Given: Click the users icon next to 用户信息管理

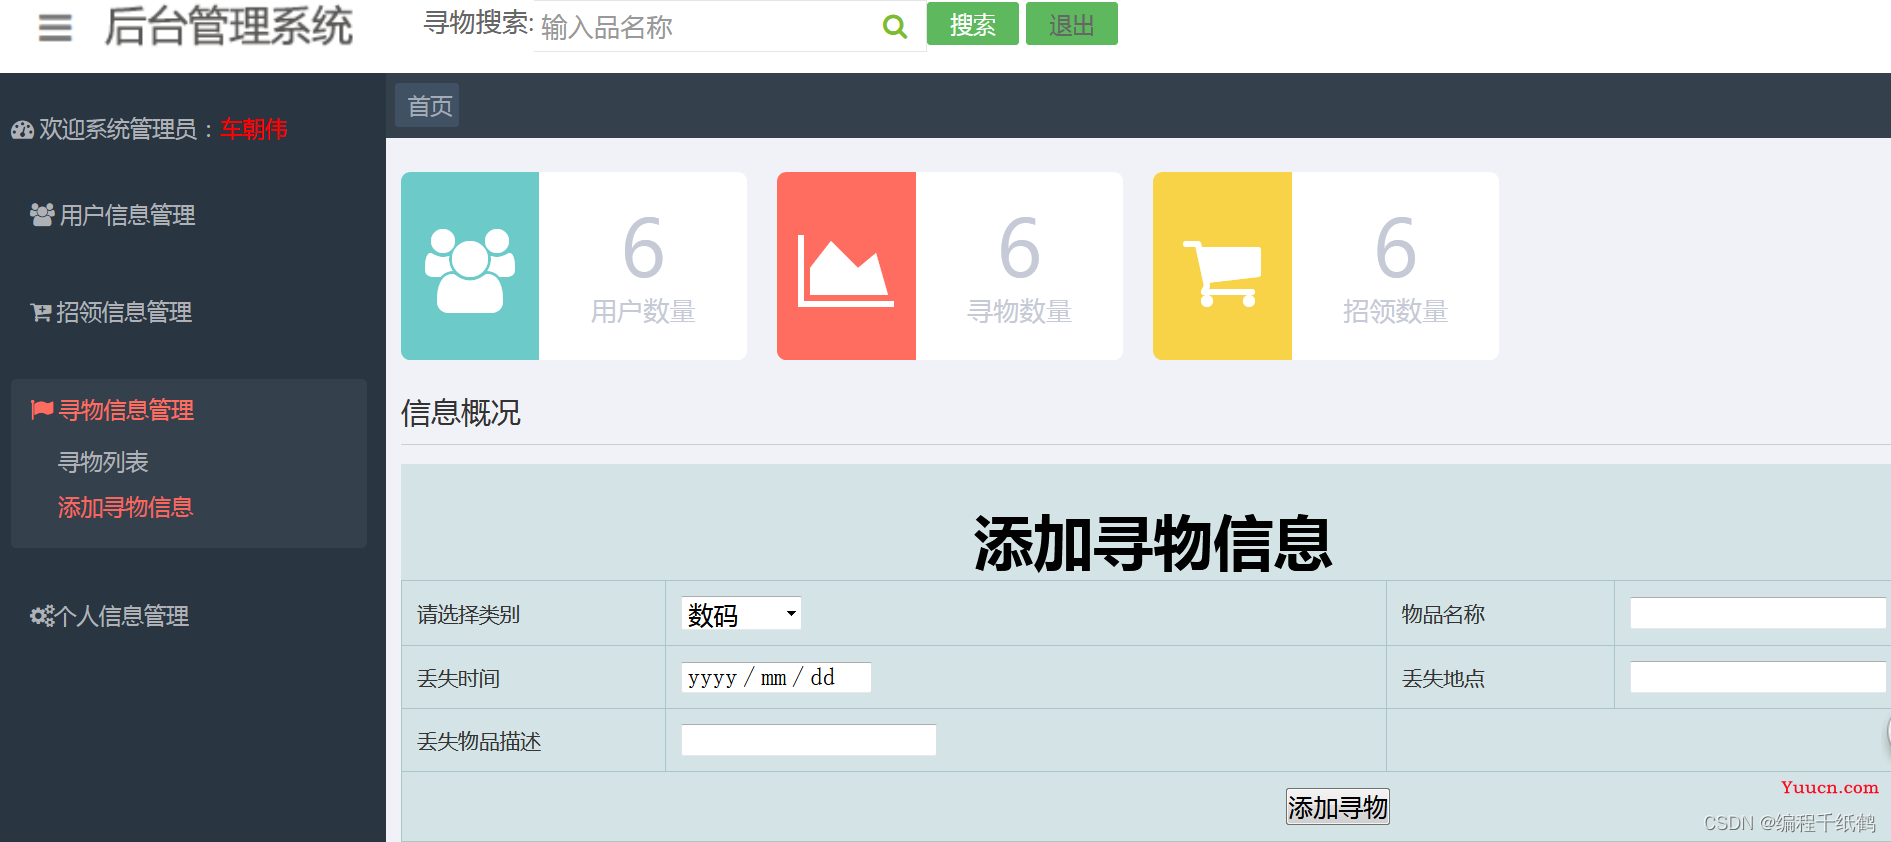Looking at the screenshot, I should 42,215.
